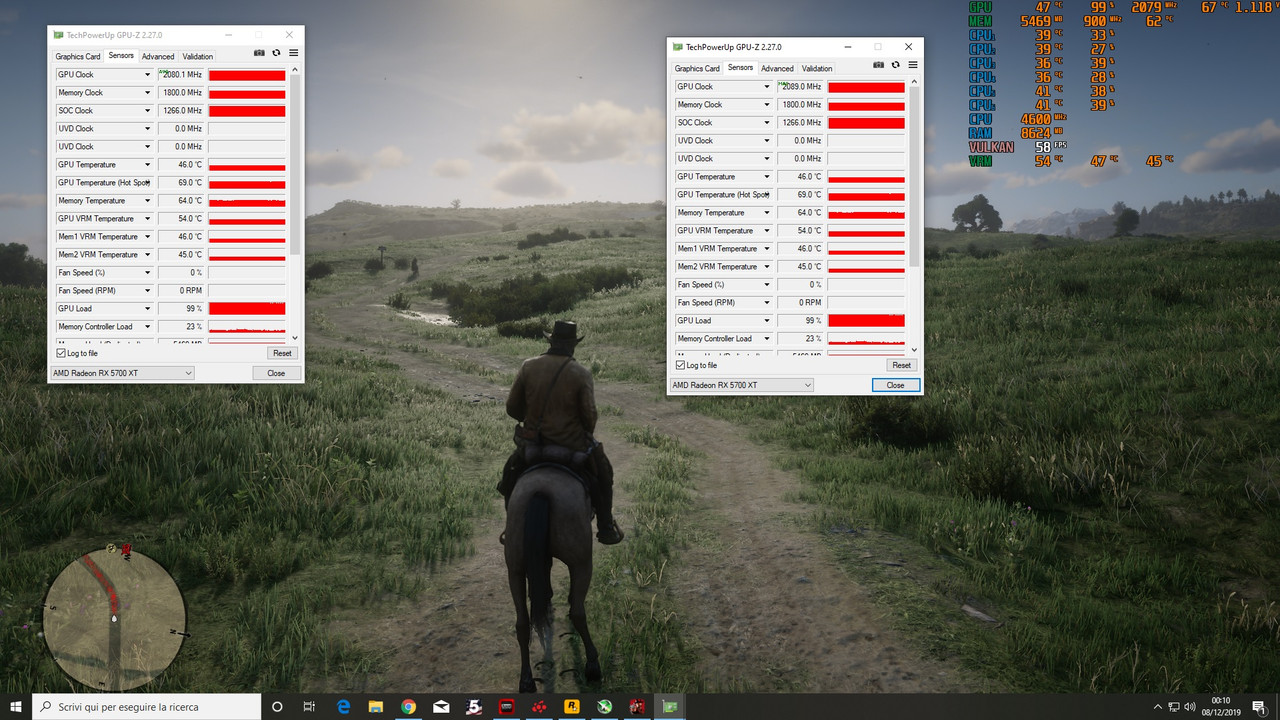Click Reset button in right GPU-Z window
The image size is (1280, 720).
click(x=901, y=365)
